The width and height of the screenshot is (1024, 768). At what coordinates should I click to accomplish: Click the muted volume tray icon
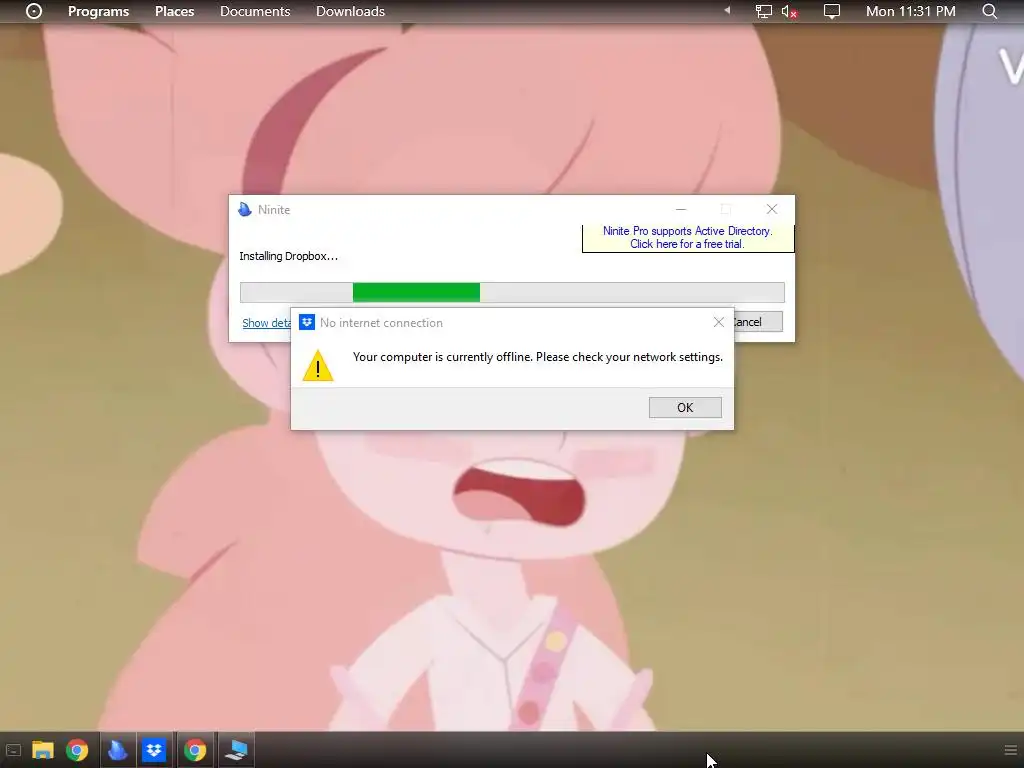789,12
